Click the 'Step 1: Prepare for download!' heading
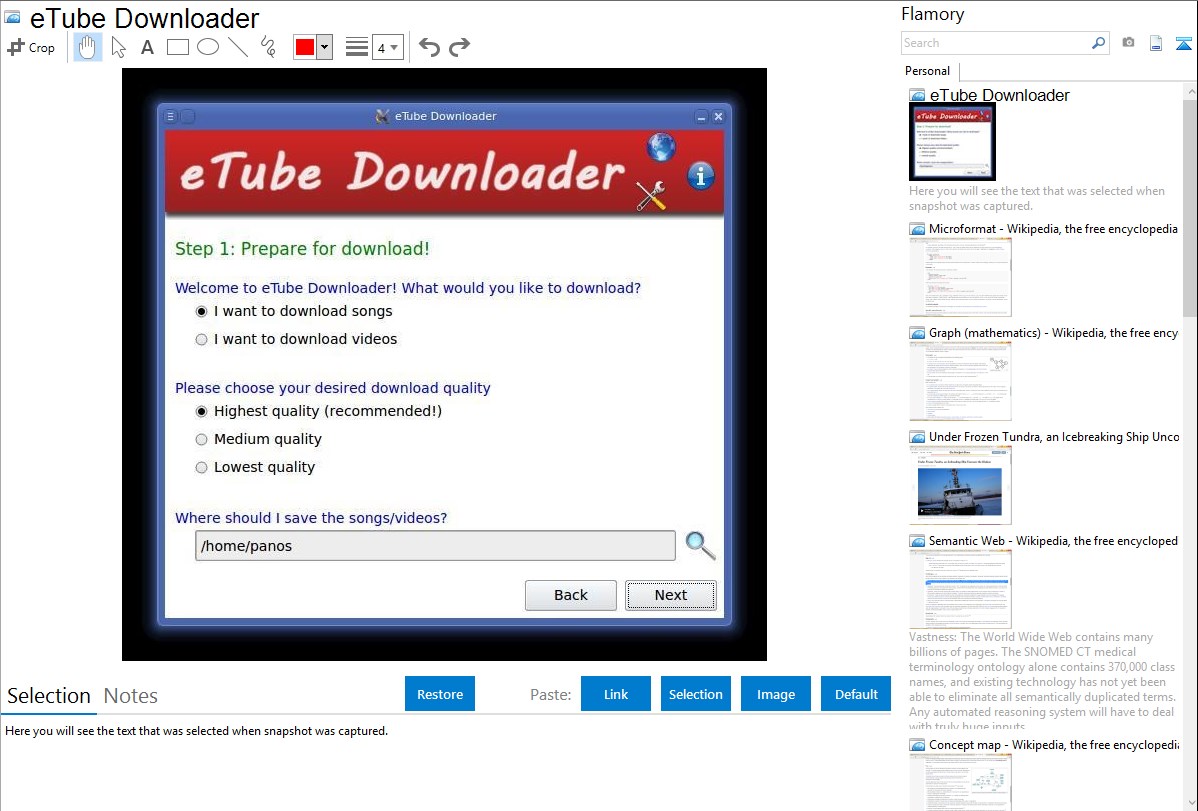The image size is (1198, 811). (302, 249)
